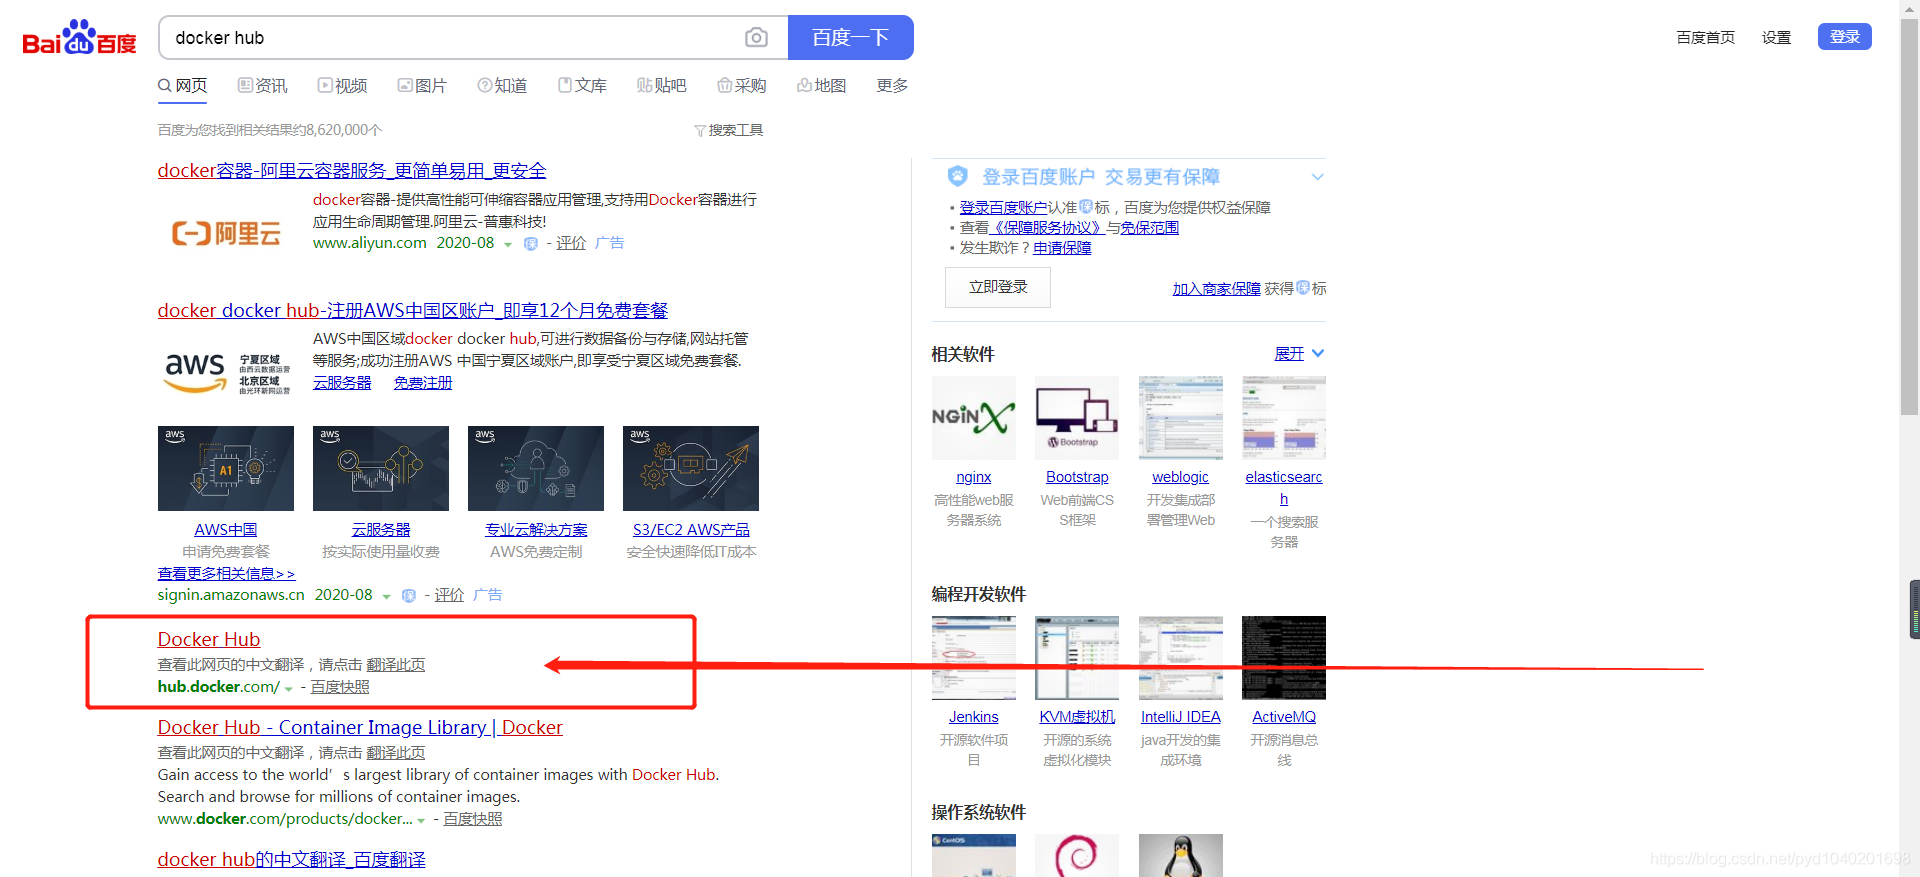Viewport: 1920px width, 877px height.
Task: Collapse the 登录百度账户 panel chevron
Action: (1317, 177)
